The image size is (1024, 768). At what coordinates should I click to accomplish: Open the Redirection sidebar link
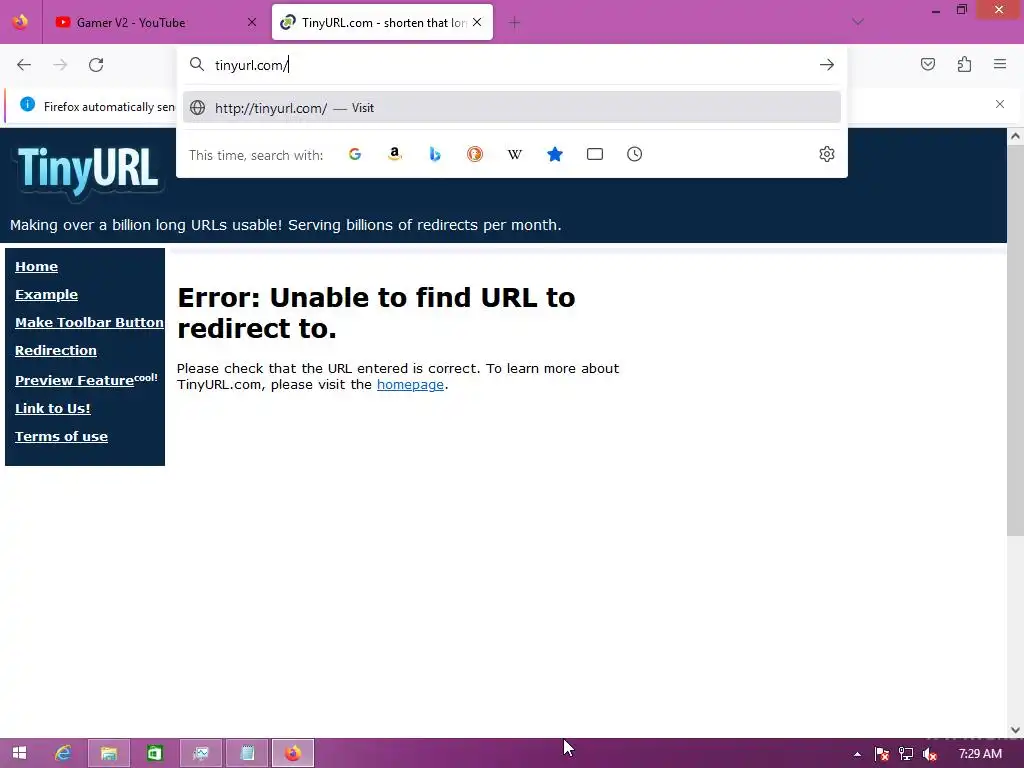coord(56,351)
